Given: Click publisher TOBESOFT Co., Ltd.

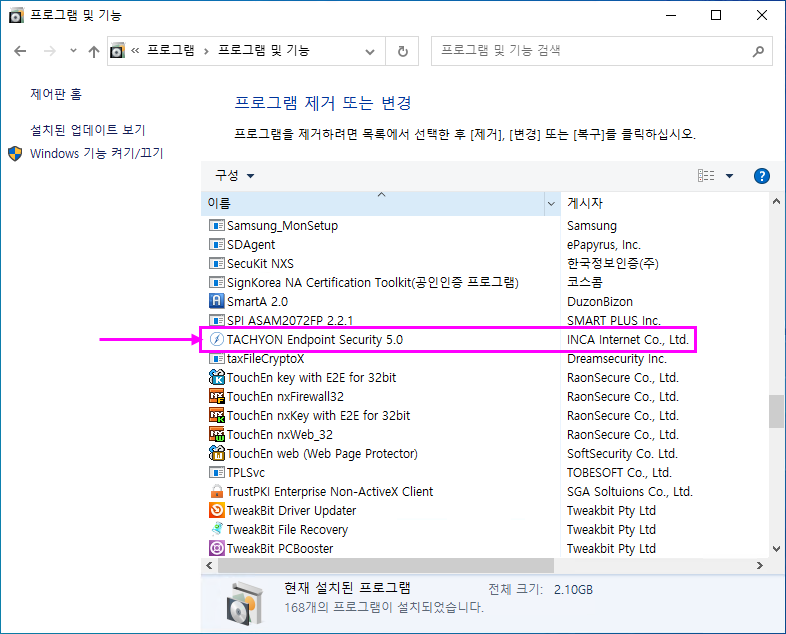Looking at the screenshot, I should 619,473.
